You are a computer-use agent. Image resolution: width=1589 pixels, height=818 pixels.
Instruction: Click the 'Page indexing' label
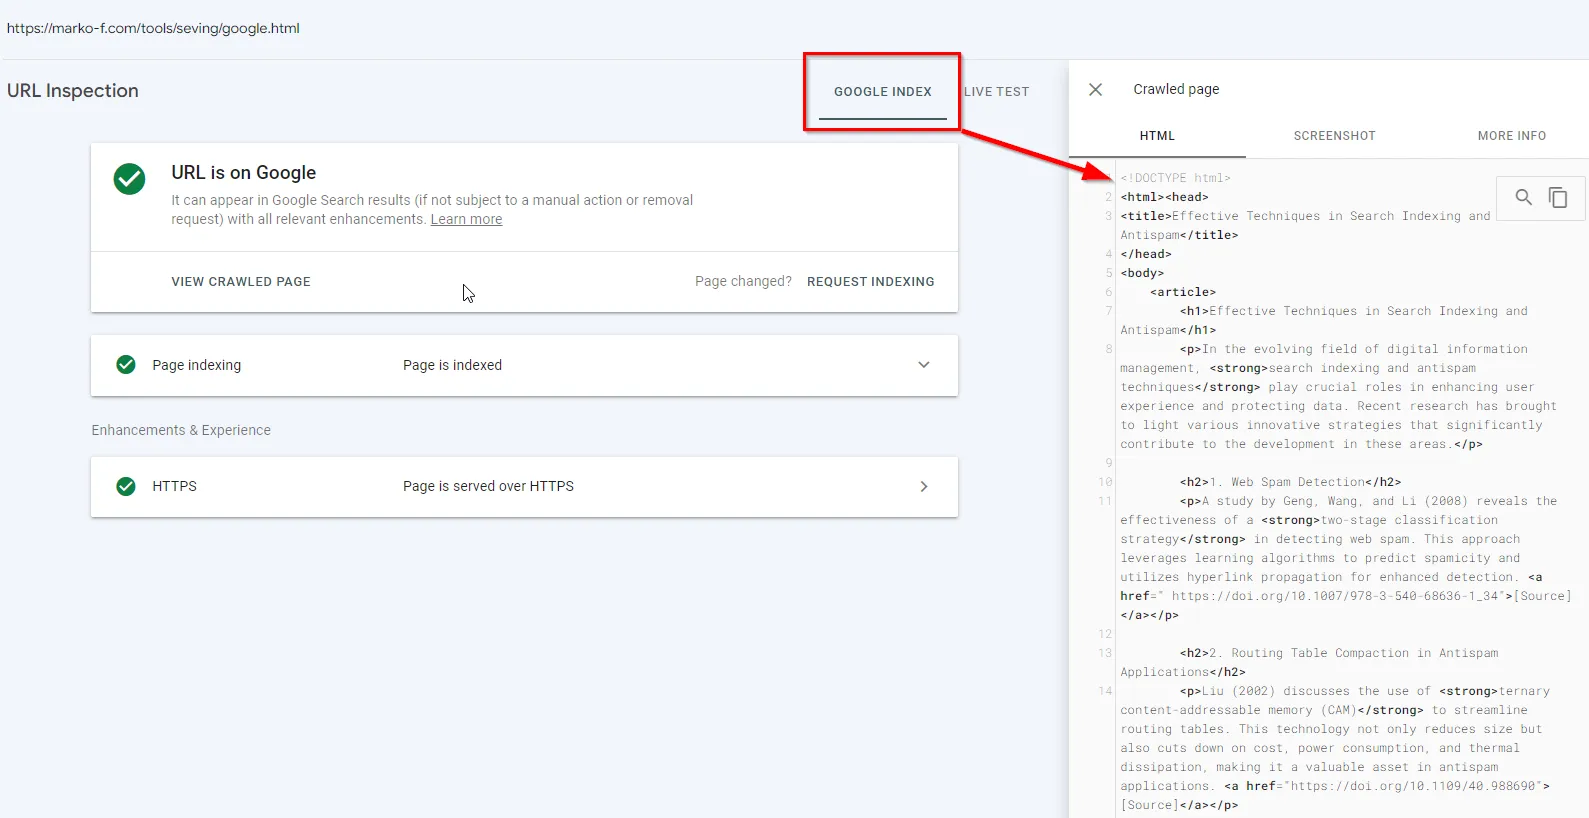pyautogui.click(x=197, y=365)
